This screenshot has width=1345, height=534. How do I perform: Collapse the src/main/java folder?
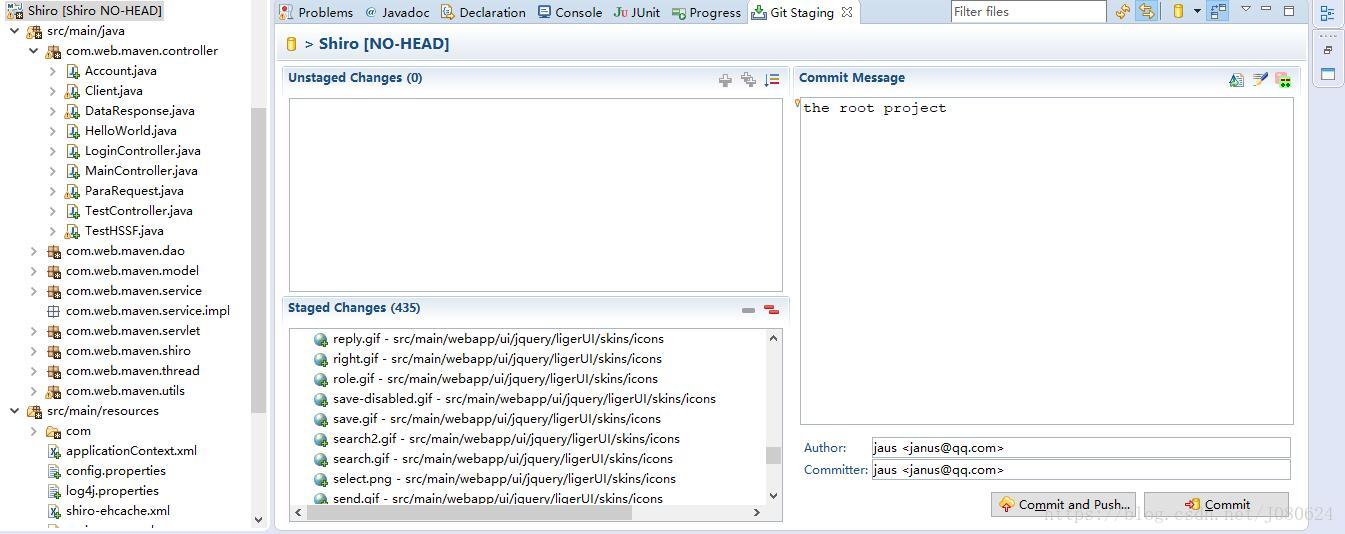[x=15, y=31]
